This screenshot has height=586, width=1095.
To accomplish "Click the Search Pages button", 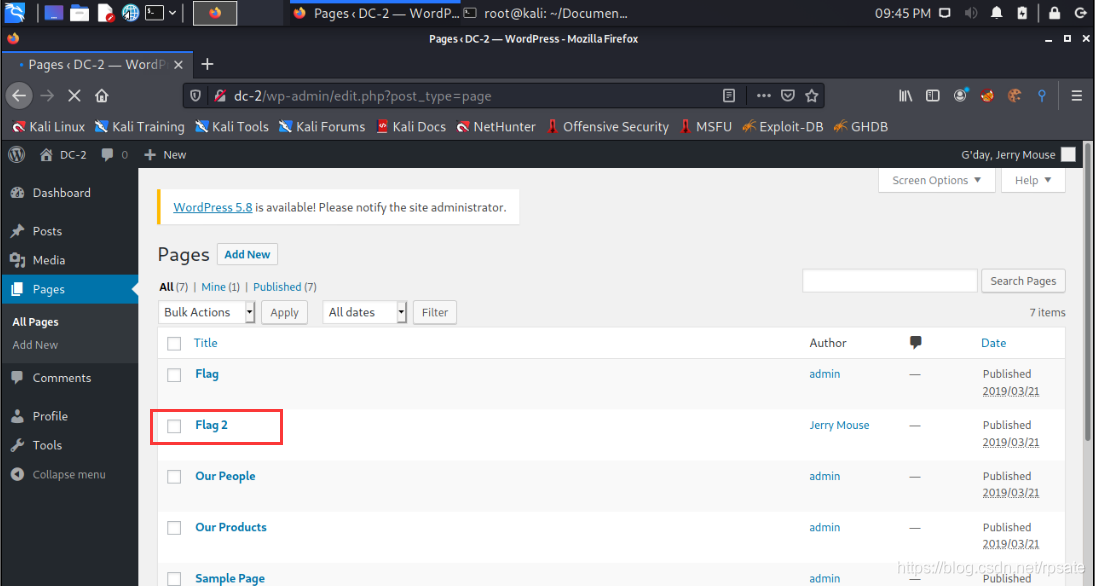I will tap(1023, 281).
